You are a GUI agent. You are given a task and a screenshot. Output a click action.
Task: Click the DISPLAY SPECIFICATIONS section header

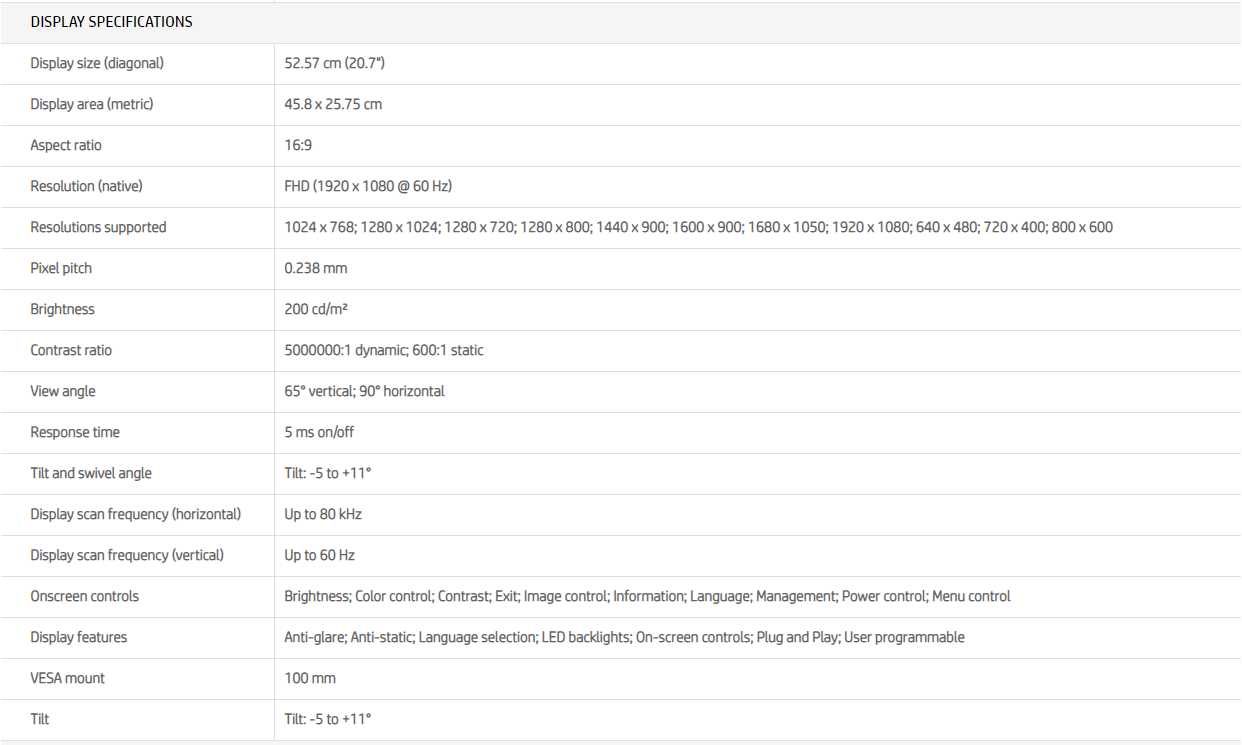(111, 22)
